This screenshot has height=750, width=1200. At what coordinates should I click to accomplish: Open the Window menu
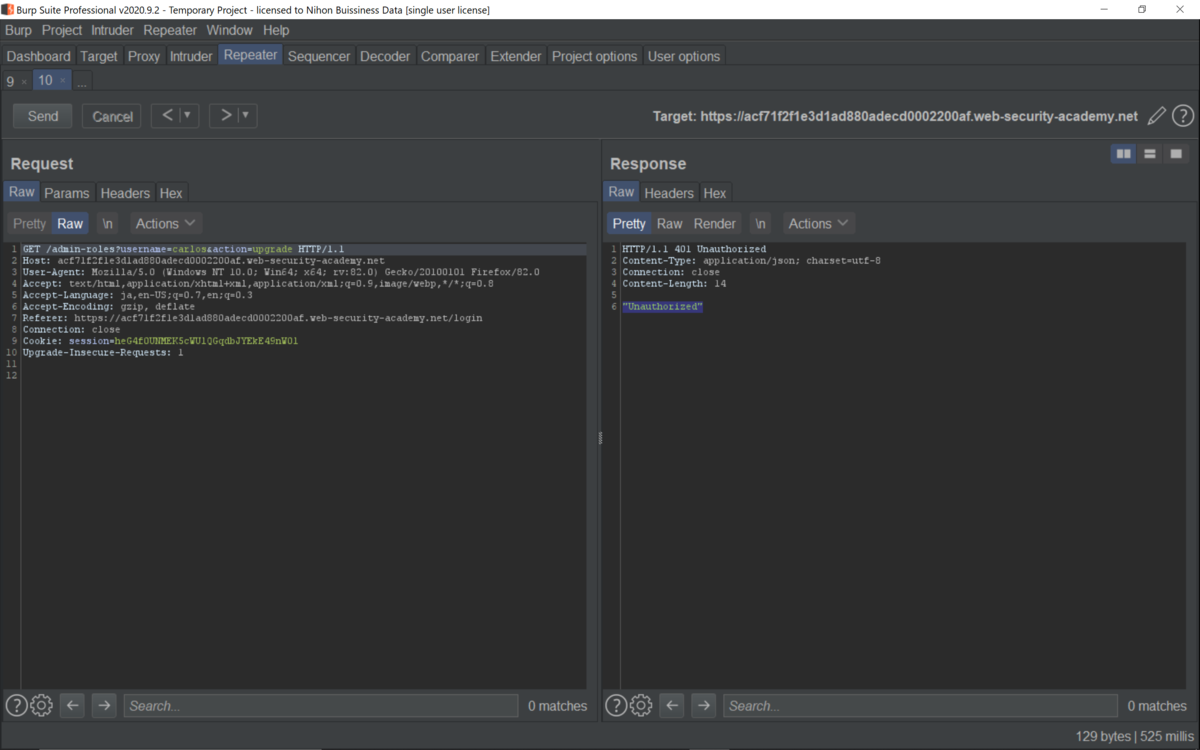click(230, 30)
